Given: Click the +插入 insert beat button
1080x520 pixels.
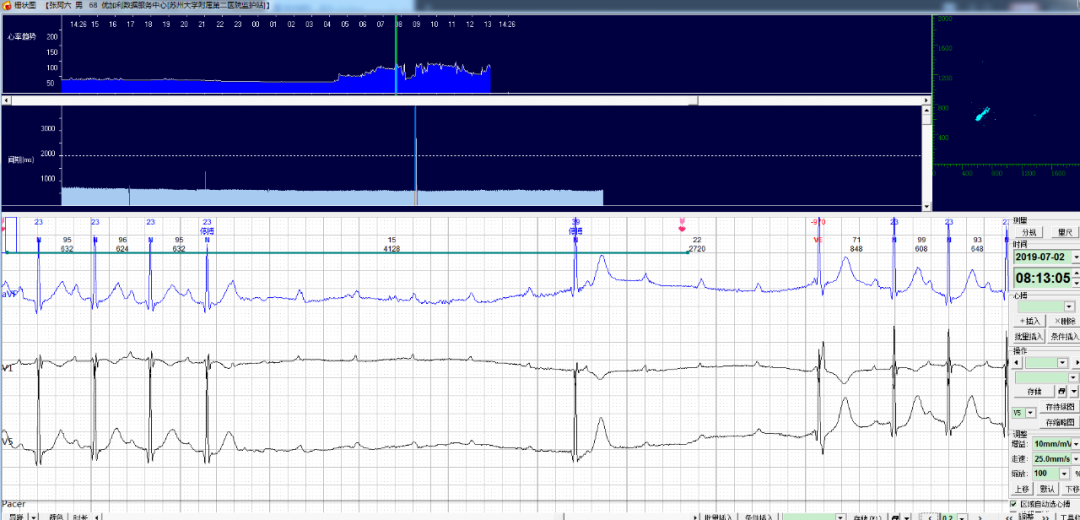Looking at the screenshot, I should (x=1030, y=321).
